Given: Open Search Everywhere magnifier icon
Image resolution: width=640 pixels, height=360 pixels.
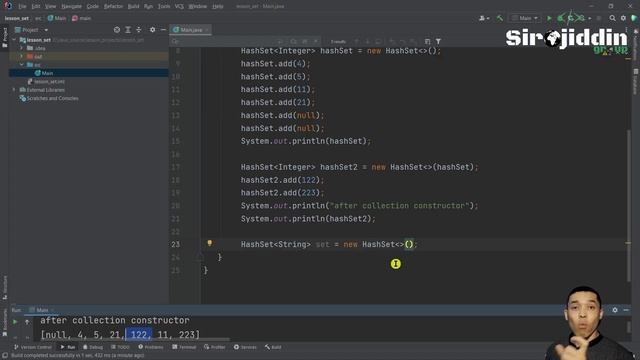Looking at the screenshot, I should [612, 18].
